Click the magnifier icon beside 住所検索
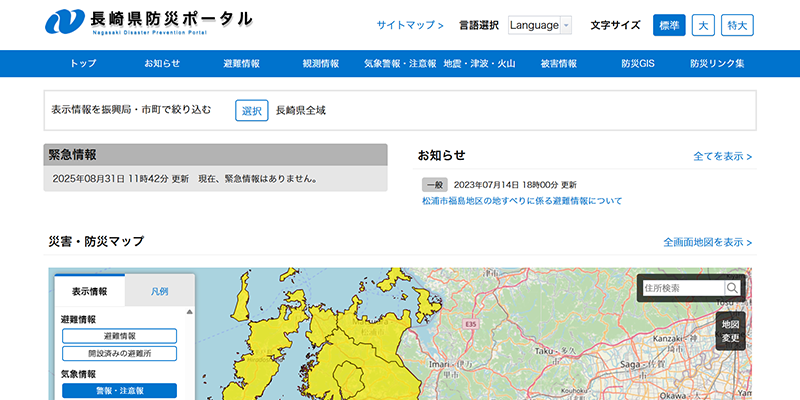800x400 pixels. coord(732,288)
